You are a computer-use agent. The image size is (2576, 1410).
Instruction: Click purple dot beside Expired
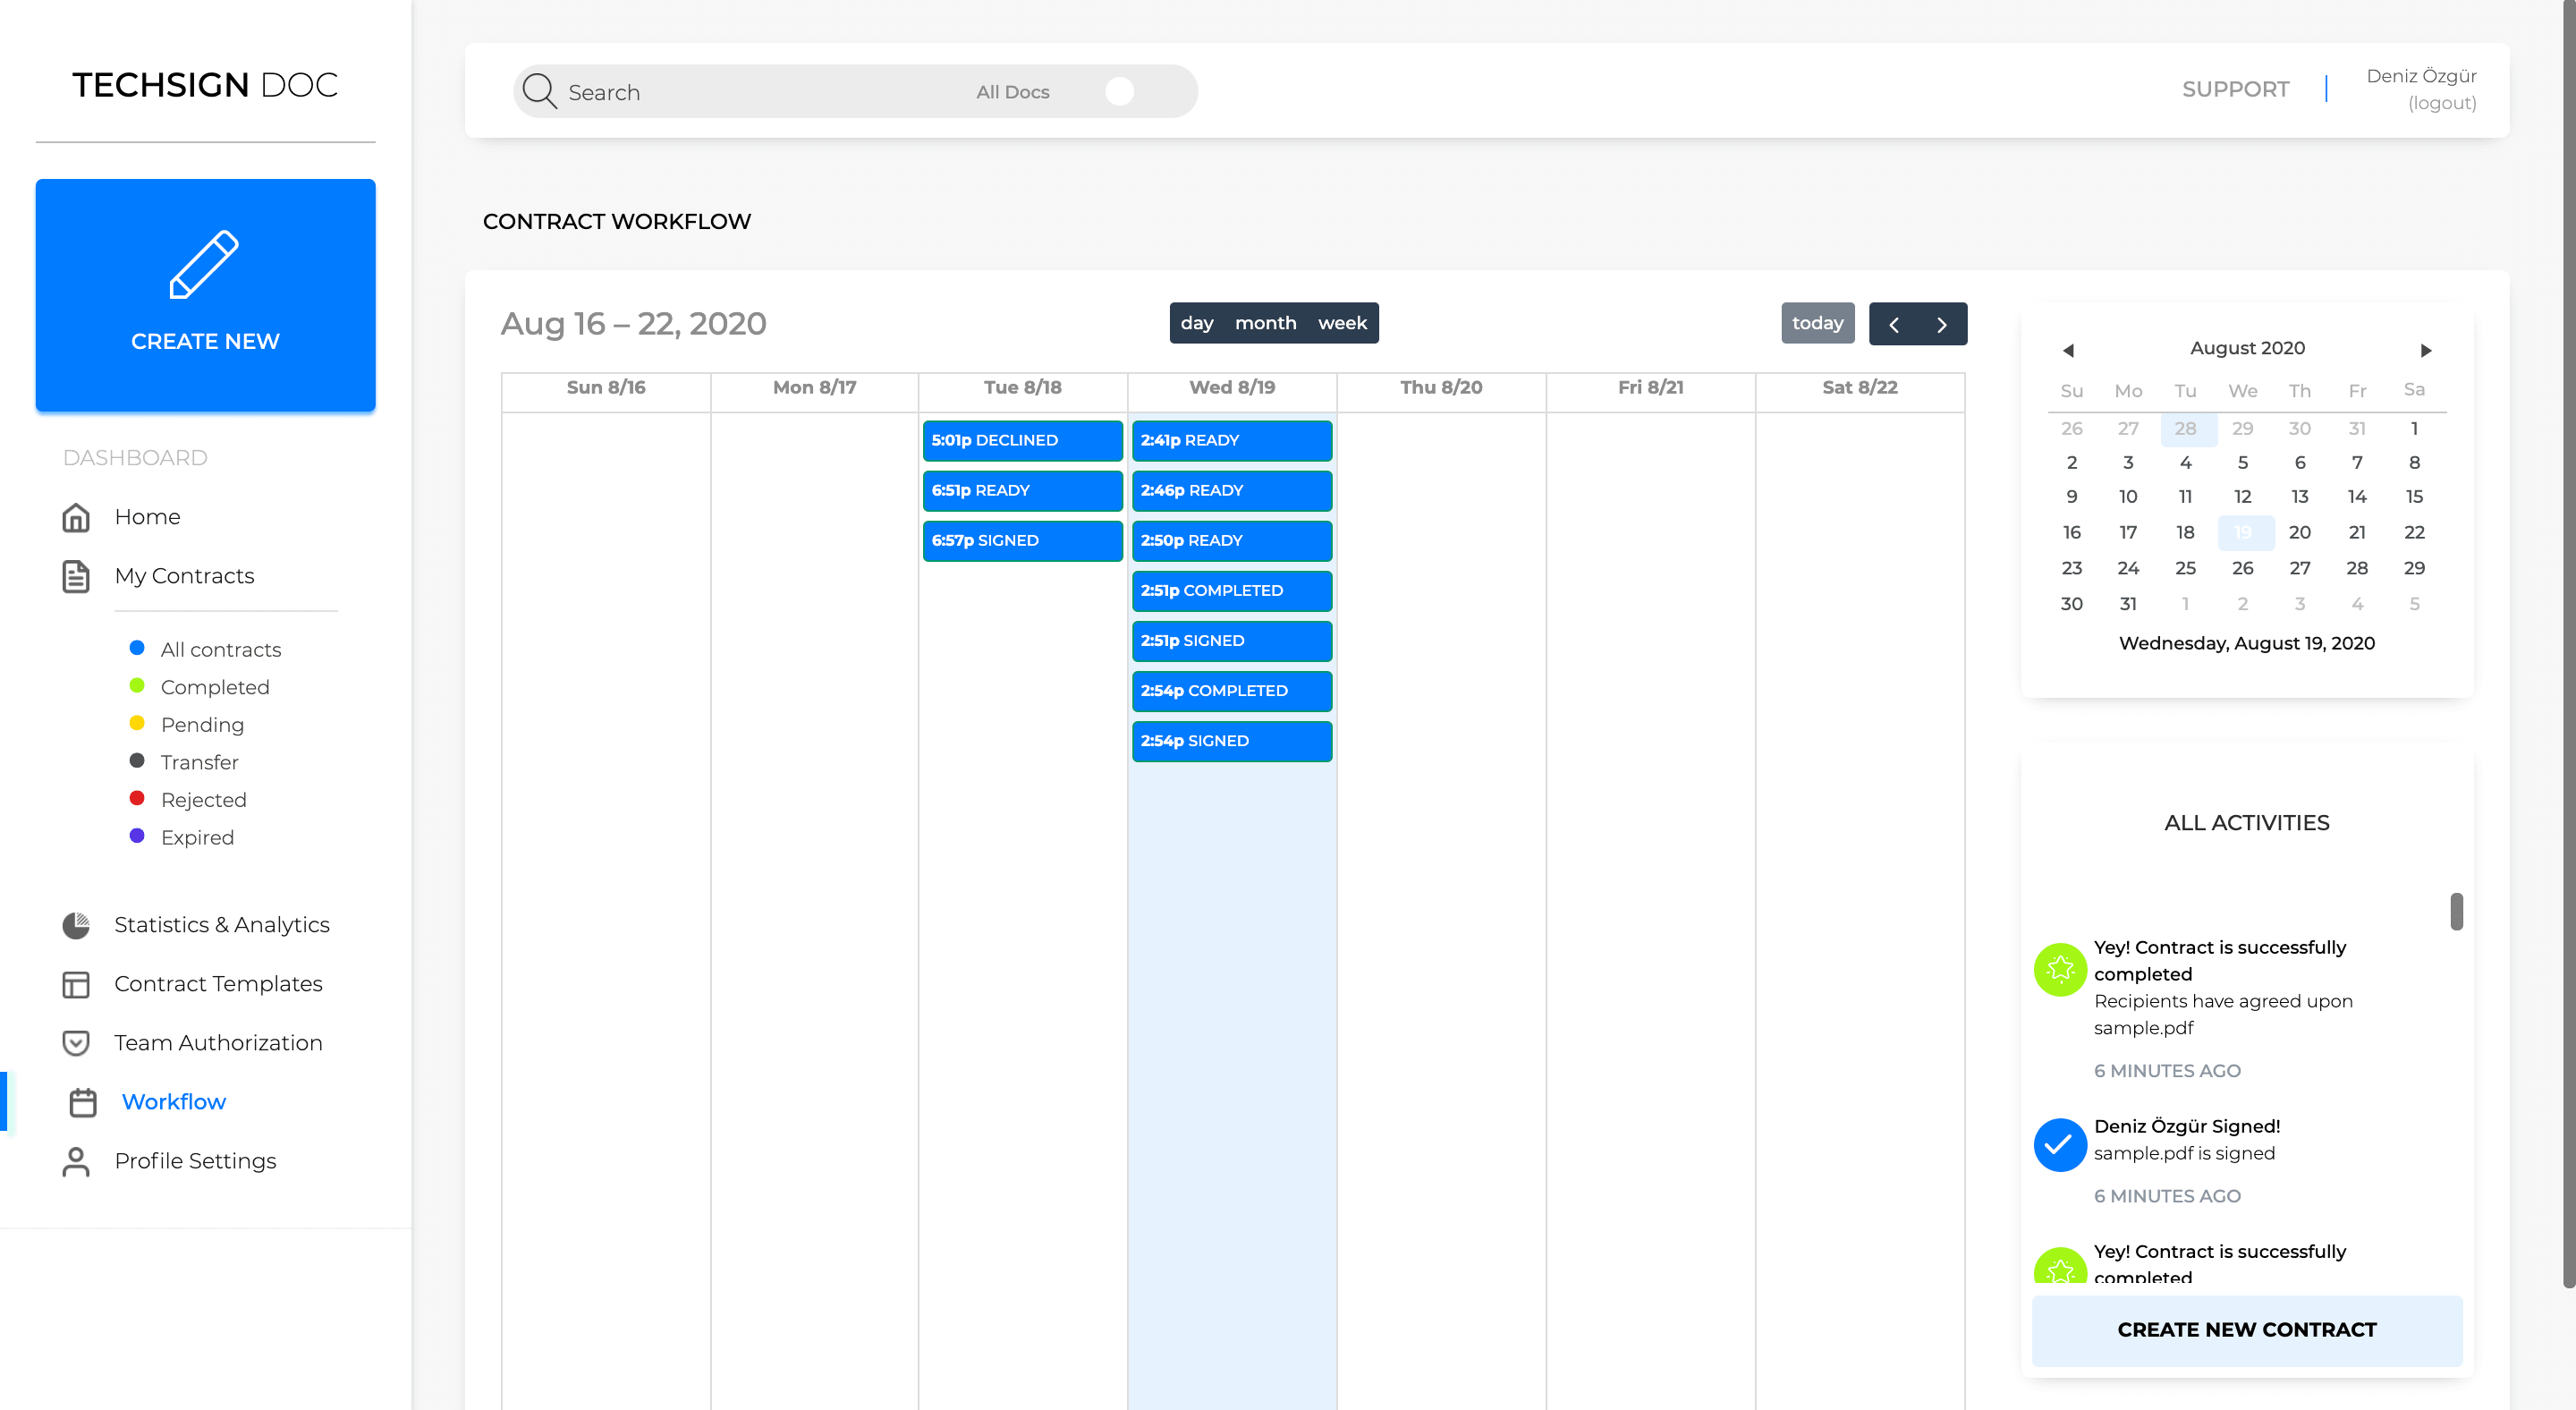(x=137, y=836)
